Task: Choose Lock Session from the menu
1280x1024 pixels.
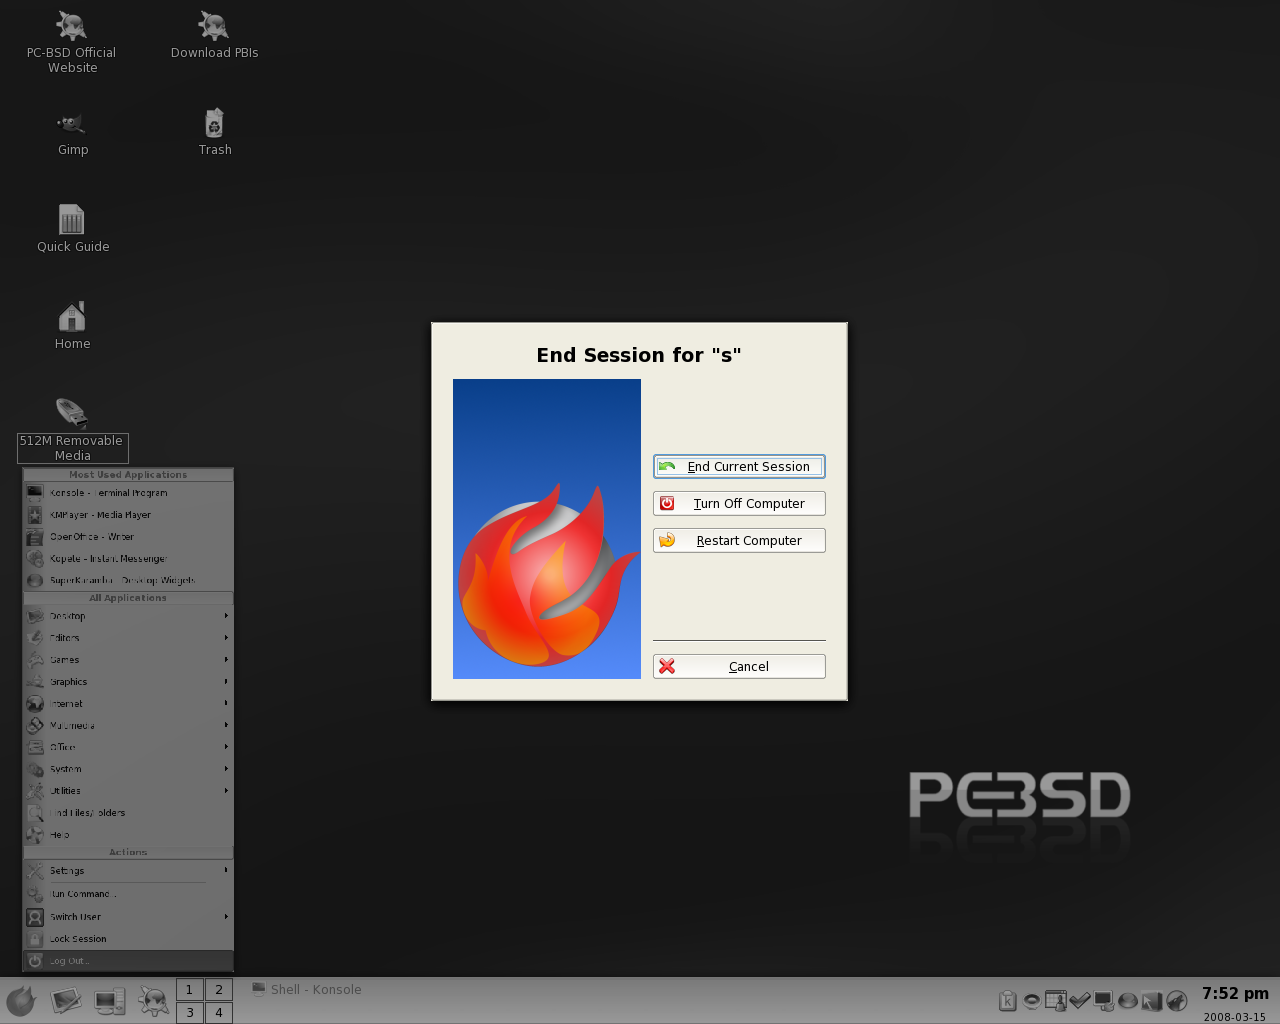Action: click(x=128, y=939)
